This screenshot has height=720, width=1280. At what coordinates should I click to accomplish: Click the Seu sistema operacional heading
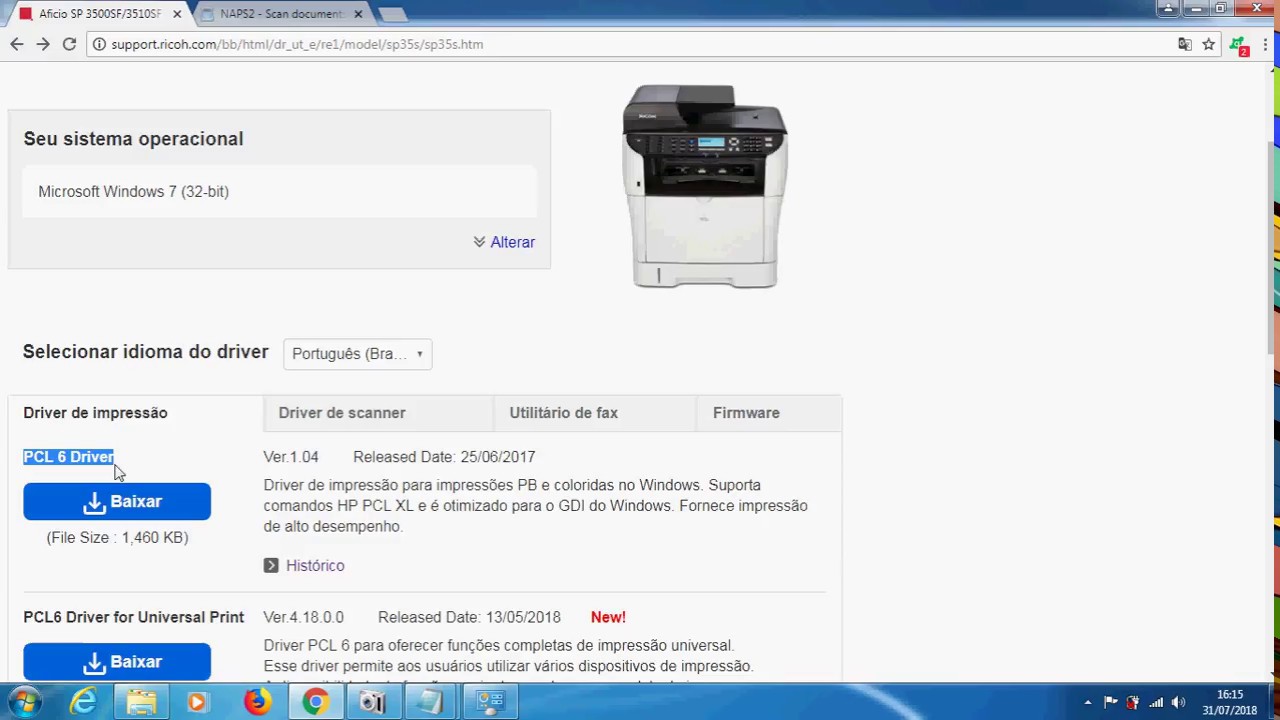click(x=133, y=139)
